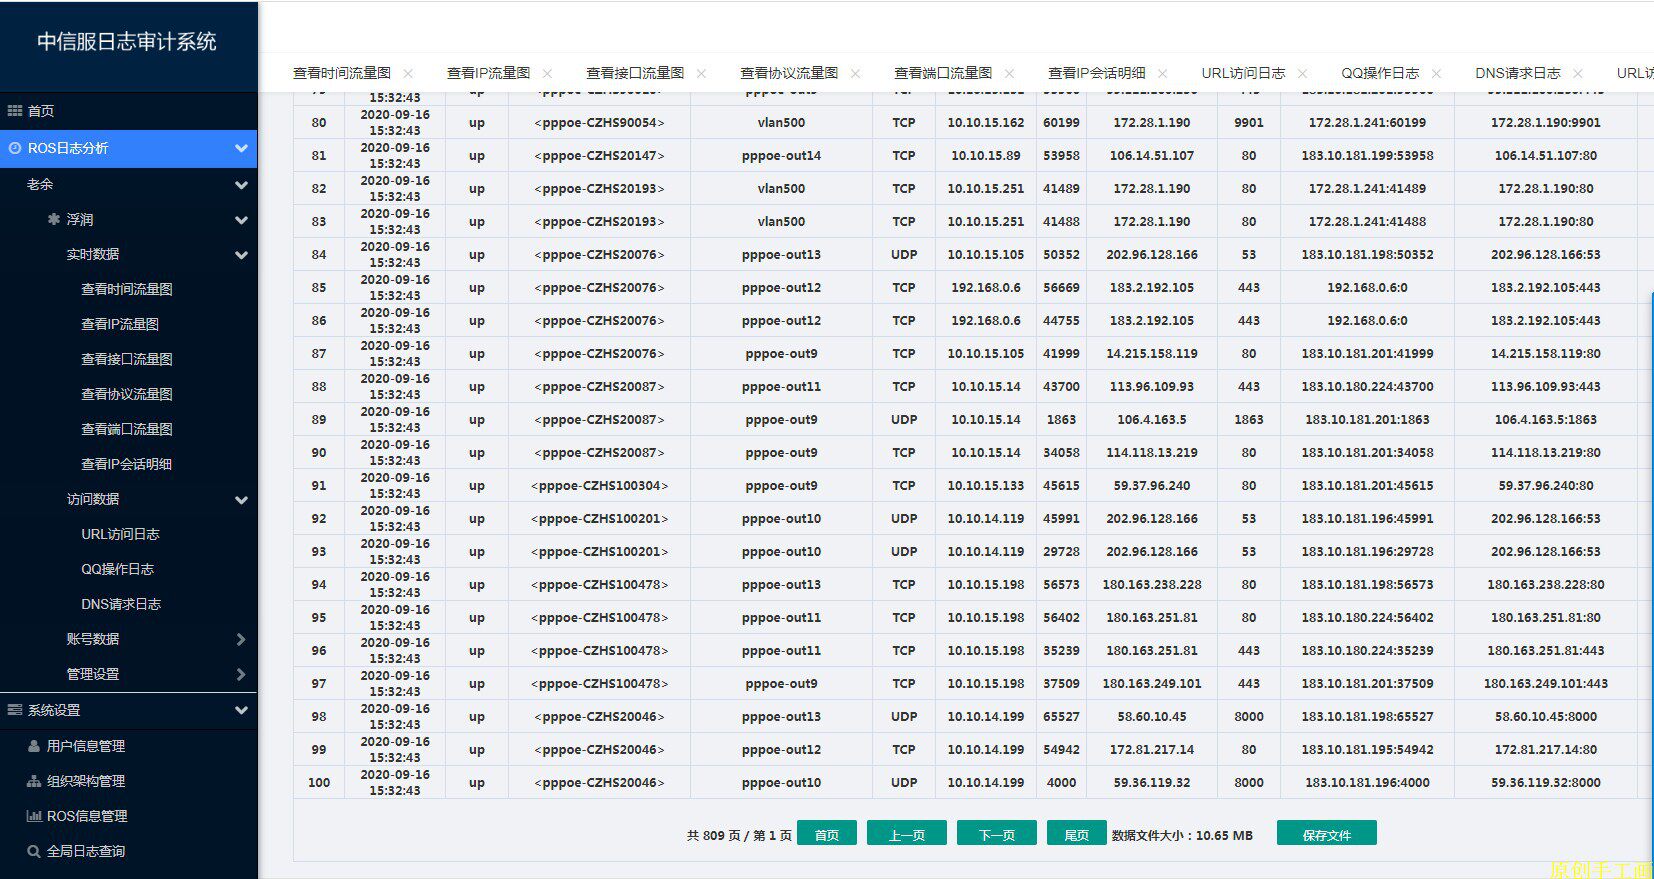Image resolution: width=1654 pixels, height=879 pixels.
Task: Open 查看端口流量图 in the sidebar
Action: 127,429
